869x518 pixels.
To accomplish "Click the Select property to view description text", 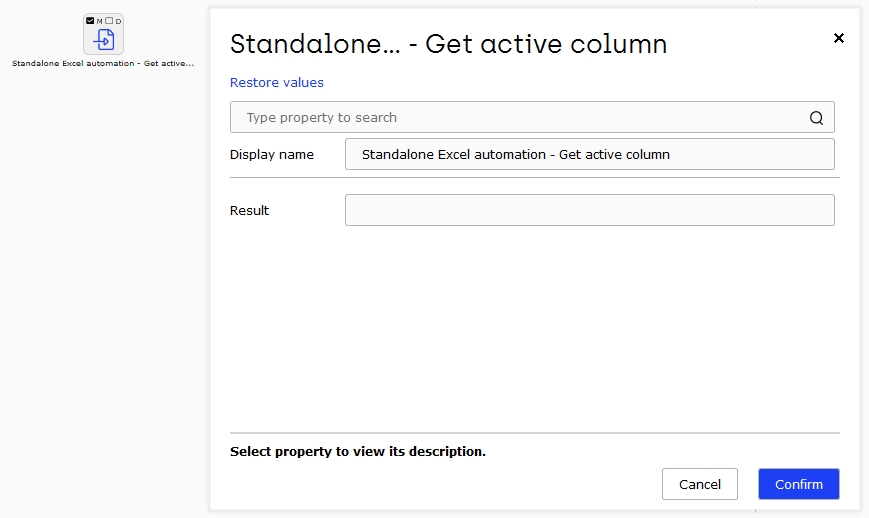I will (x=357, y=452).
